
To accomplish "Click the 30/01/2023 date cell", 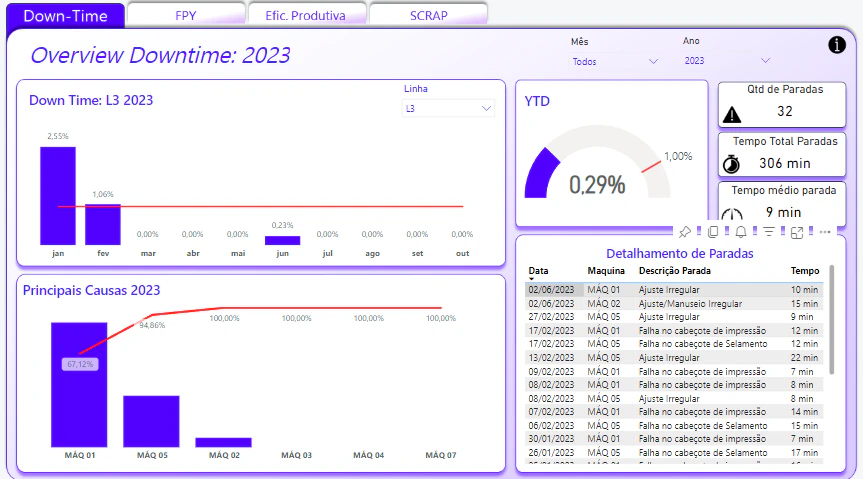I will [551, 439].
